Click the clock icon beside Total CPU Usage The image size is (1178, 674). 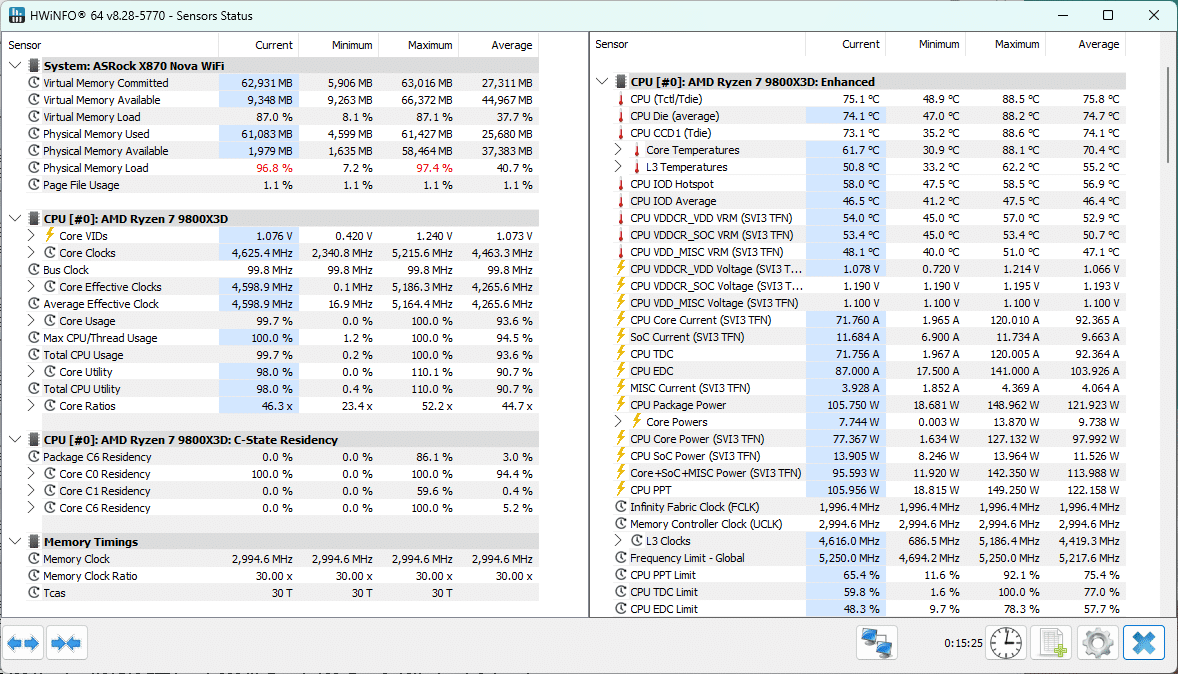pos(34,355)
